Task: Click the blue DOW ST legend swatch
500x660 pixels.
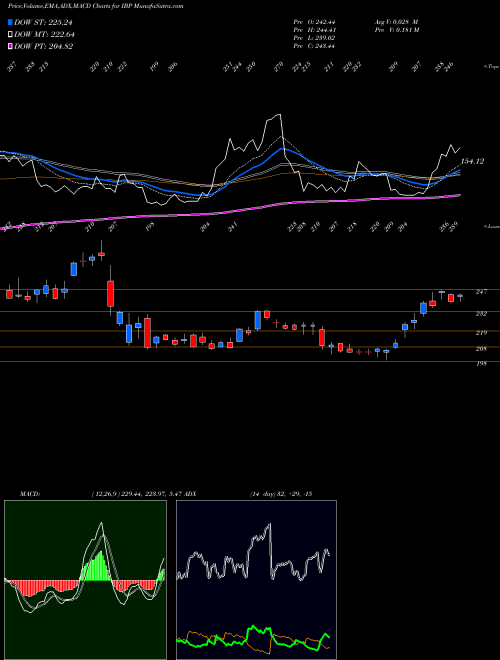Action: [10, 22]
